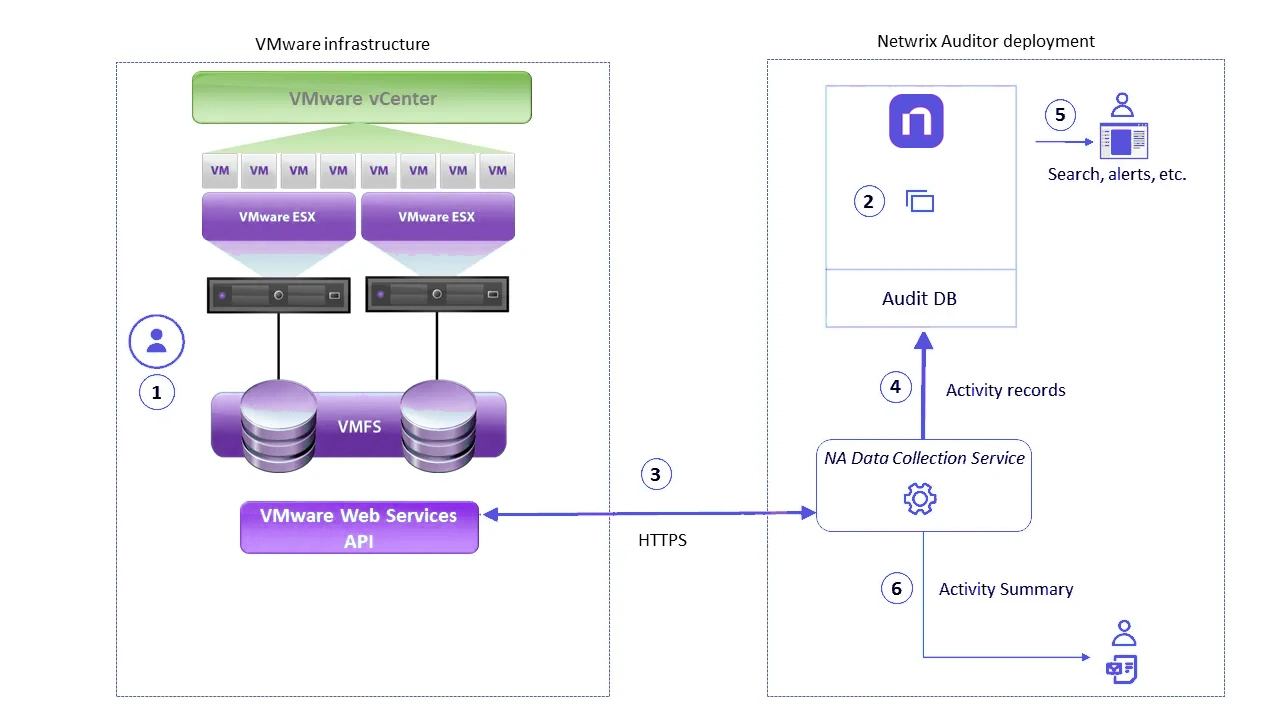The image size is (1280, 720).
Task: Click the circled step number 3
Action: click(x=655, y=474)
